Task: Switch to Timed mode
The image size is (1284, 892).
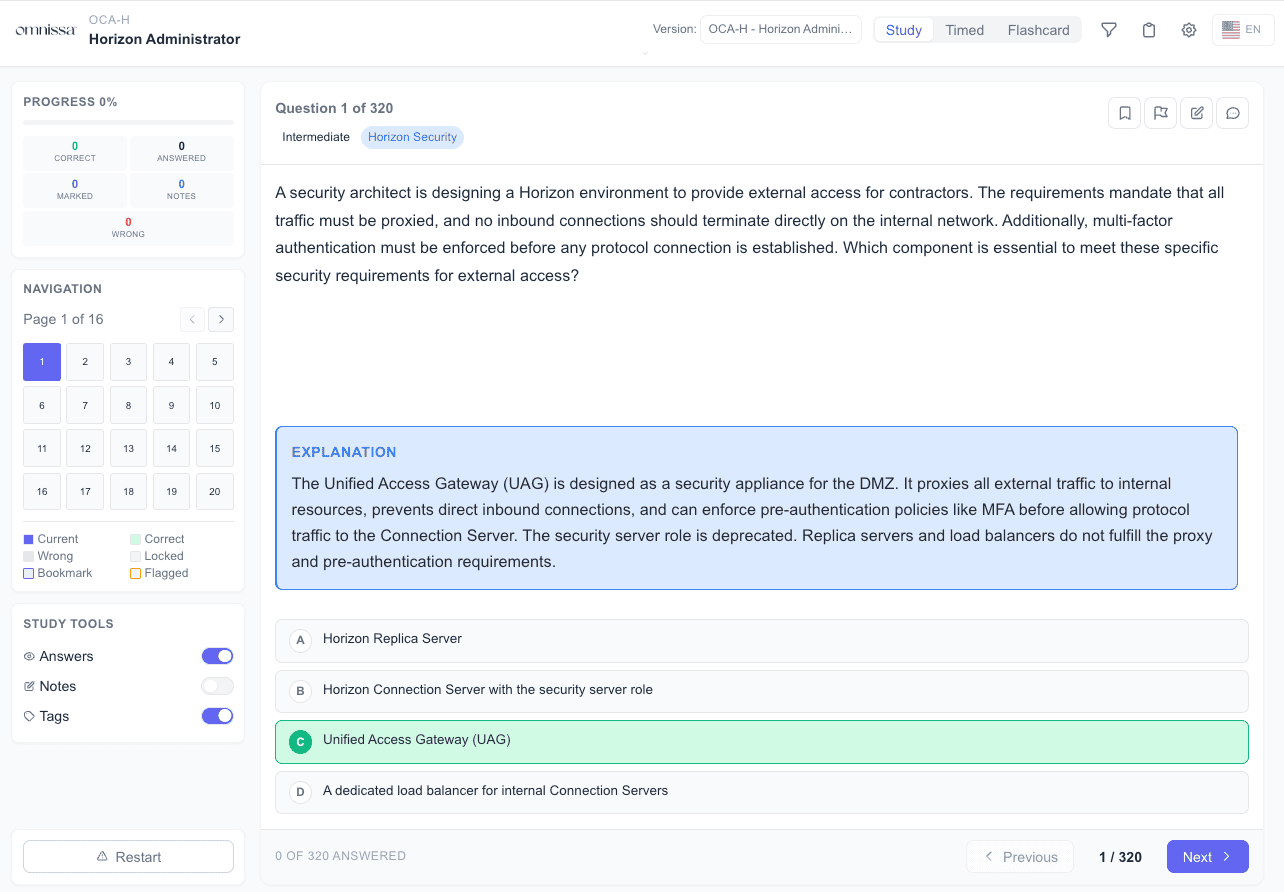Action: click(964, 30)
